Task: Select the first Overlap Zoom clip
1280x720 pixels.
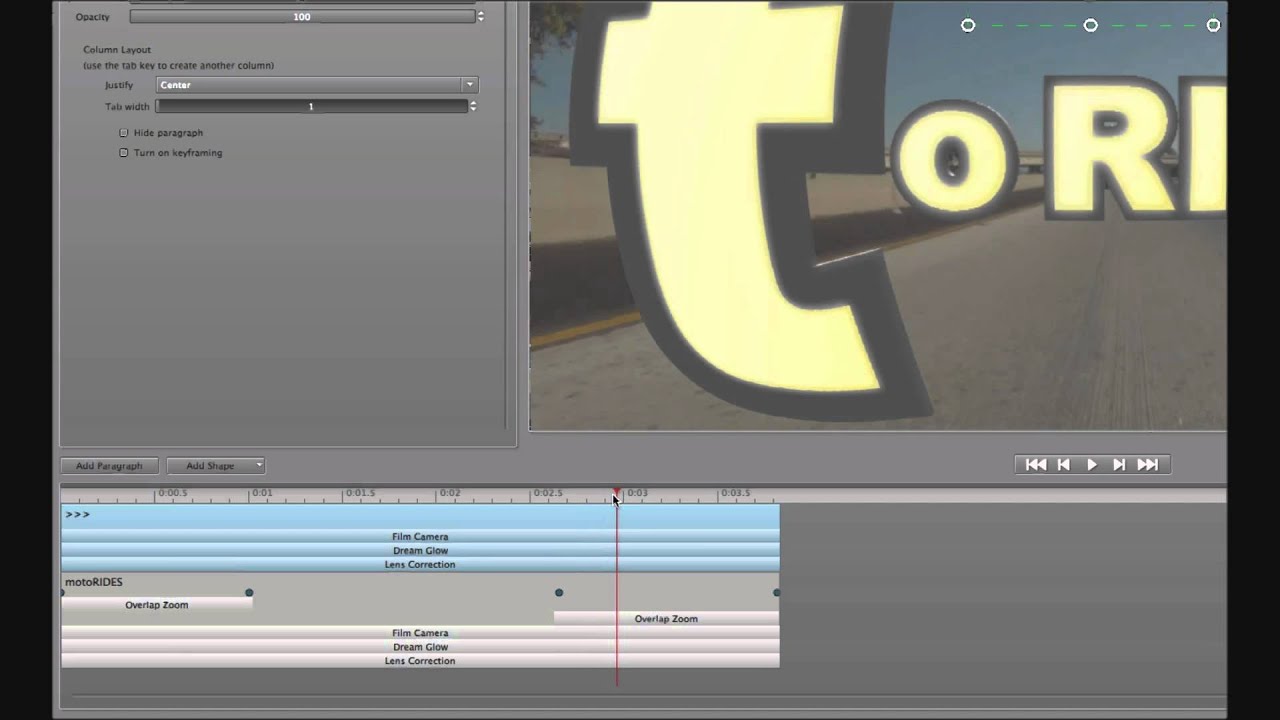Action: 157,605
